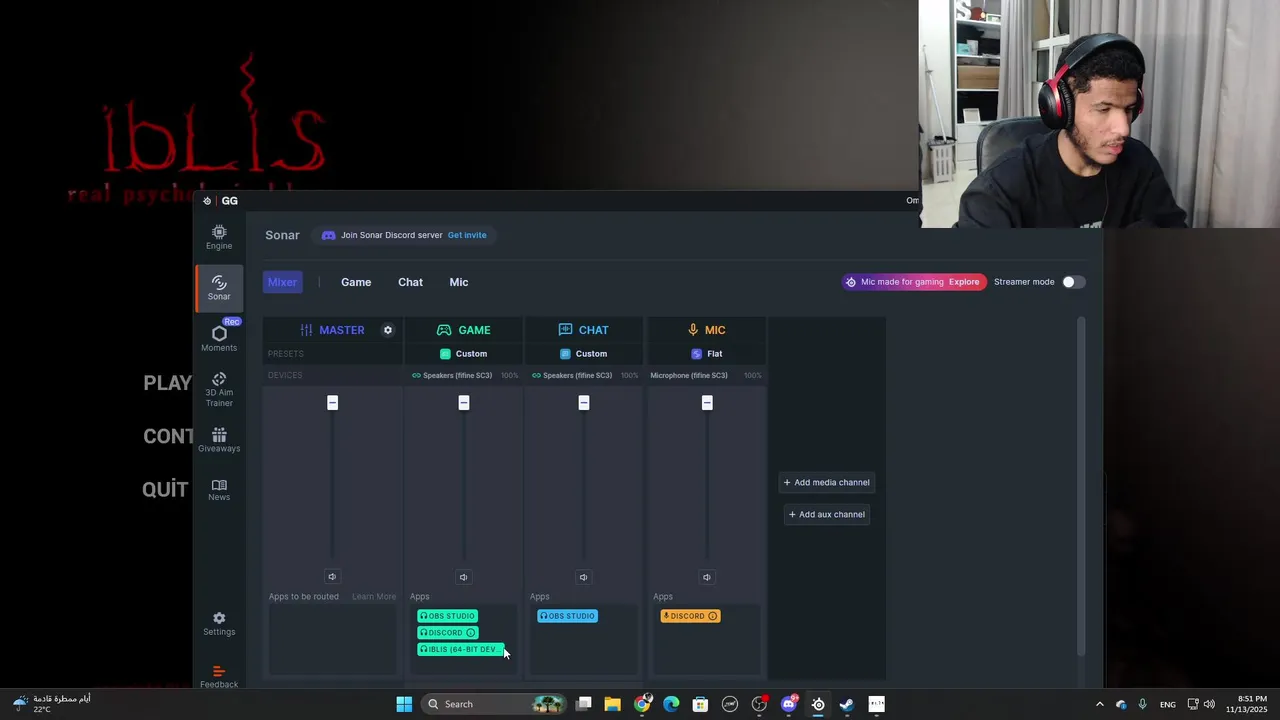Click the SteelSeries GG logo in title bar
The image size is (1280, 720).
click(207, 201)
